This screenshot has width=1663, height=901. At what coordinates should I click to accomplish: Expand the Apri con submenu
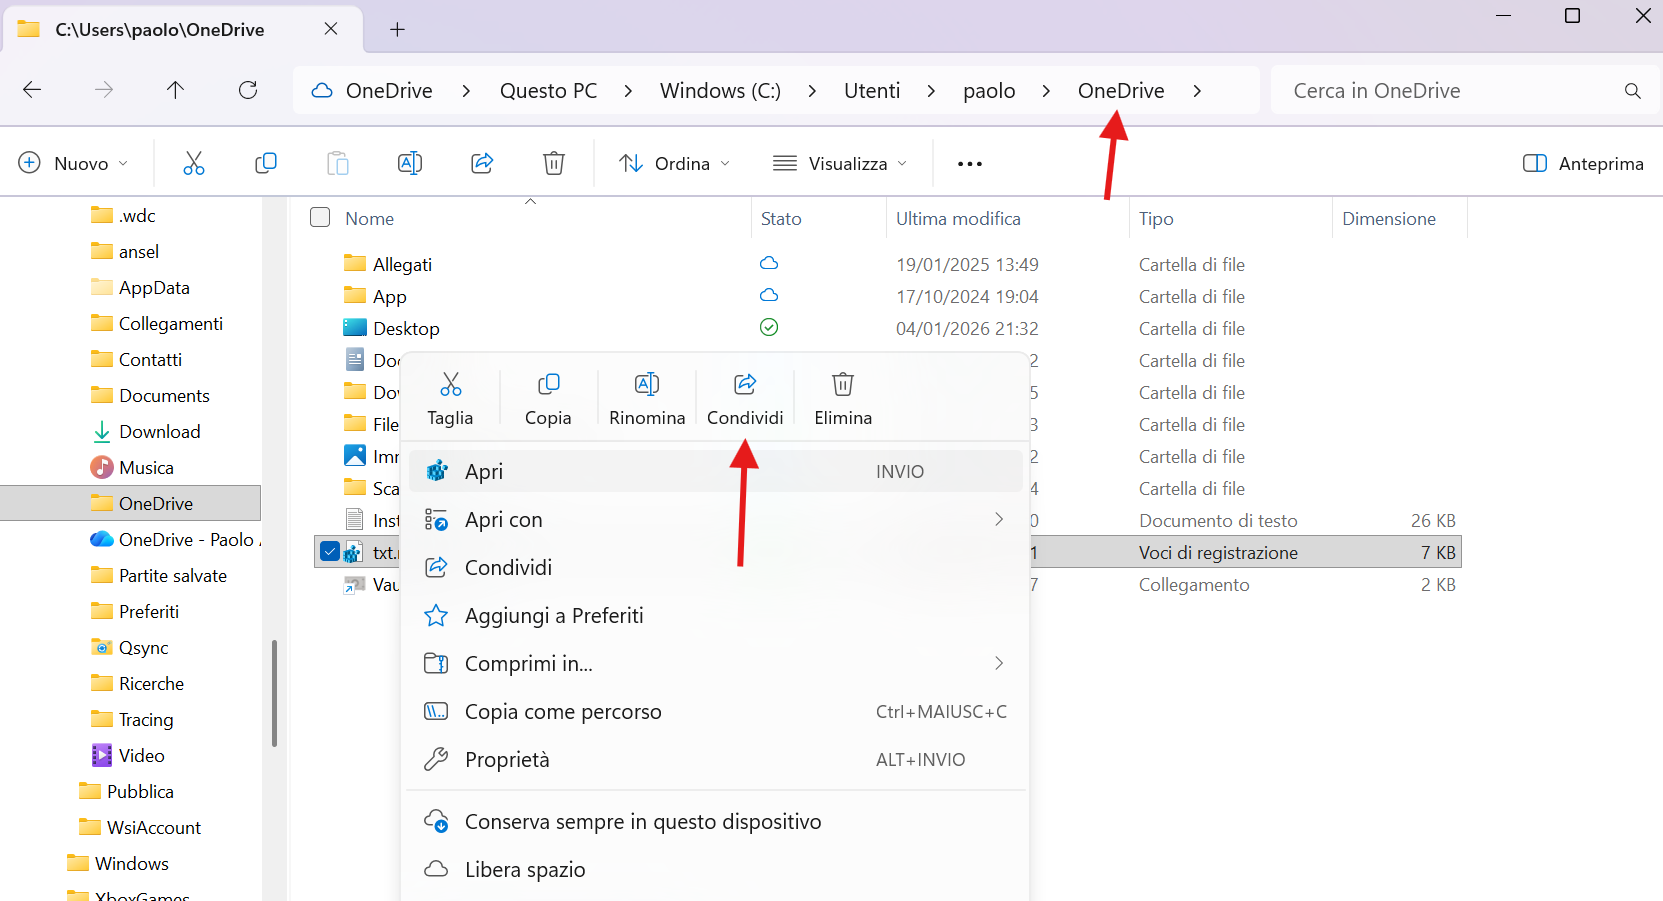[x=998, y=519]
